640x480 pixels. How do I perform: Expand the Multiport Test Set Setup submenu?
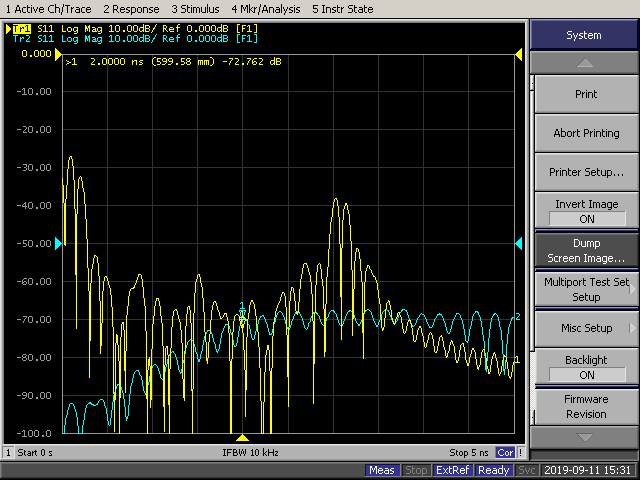pyautogui.click(x=586, y=289)
